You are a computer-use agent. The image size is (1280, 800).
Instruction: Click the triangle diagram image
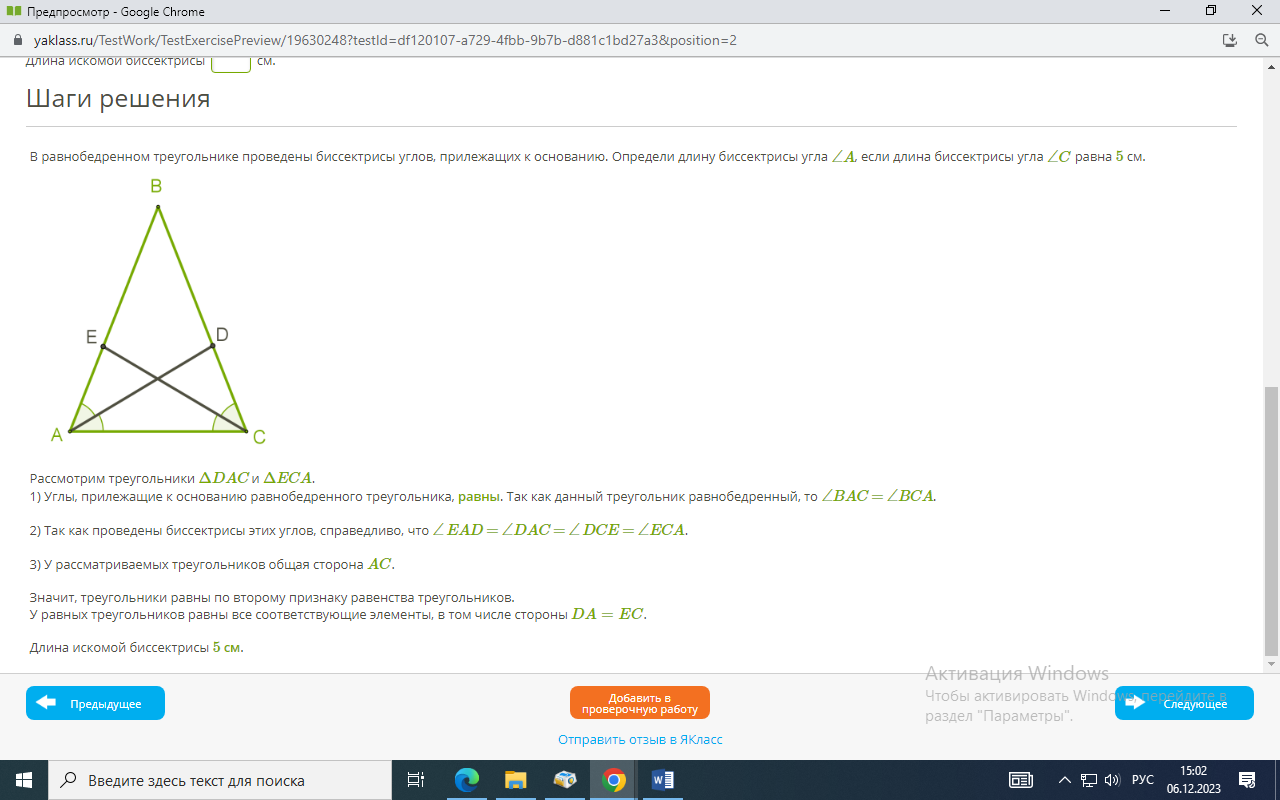[x=158, y=312]
